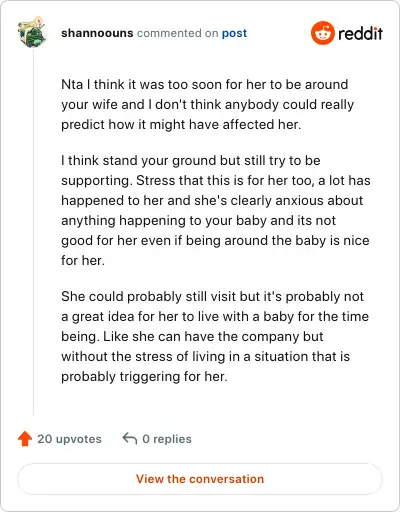The height and width of the screenshot is (512, 400).
Task: Click the Reddit Snoo logo icon
Action: click(x=322, y=33)
